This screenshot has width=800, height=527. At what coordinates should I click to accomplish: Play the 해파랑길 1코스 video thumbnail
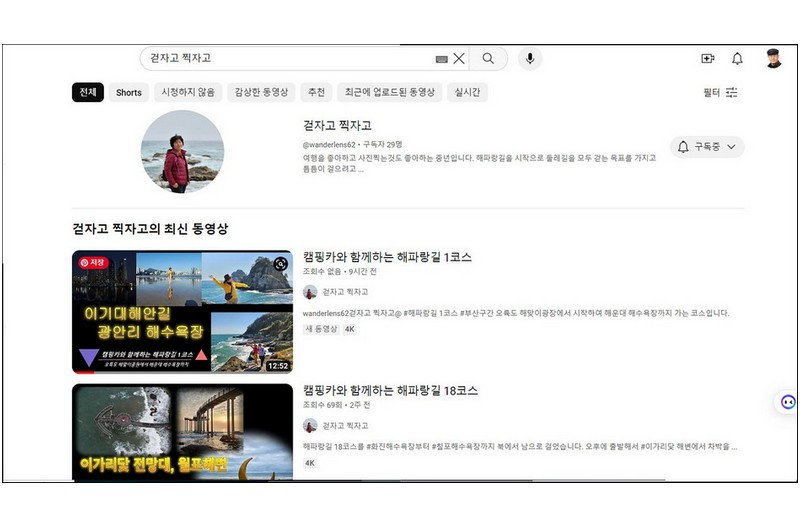click(183, 312)
